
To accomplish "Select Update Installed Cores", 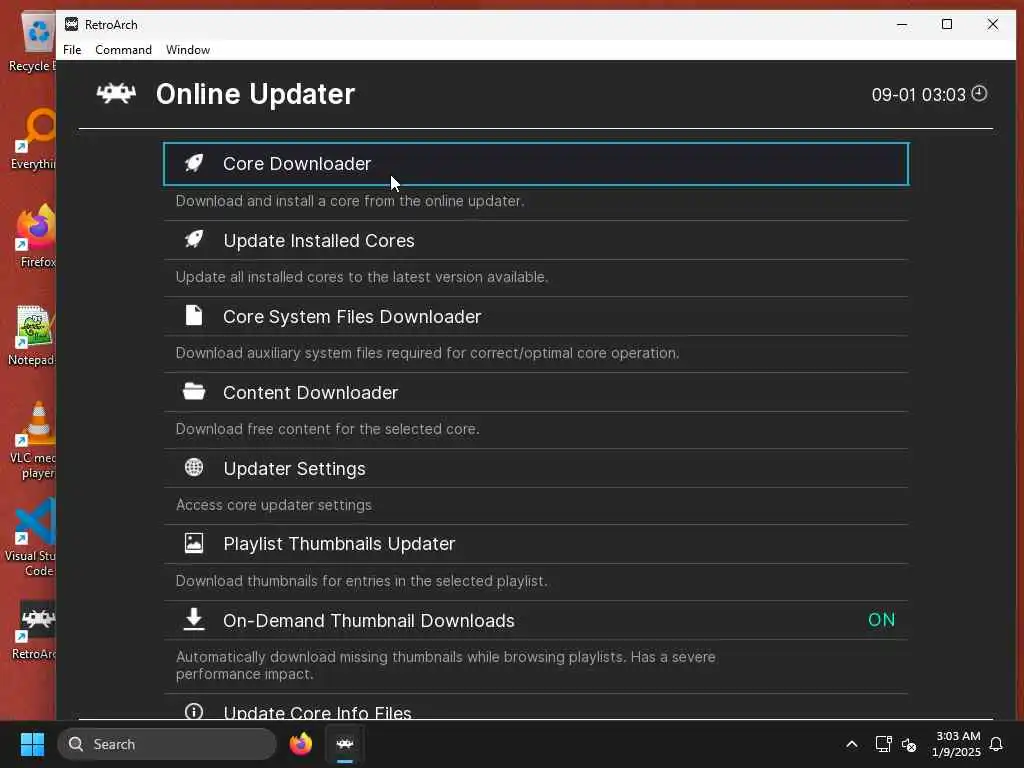I will click(536, 240).
